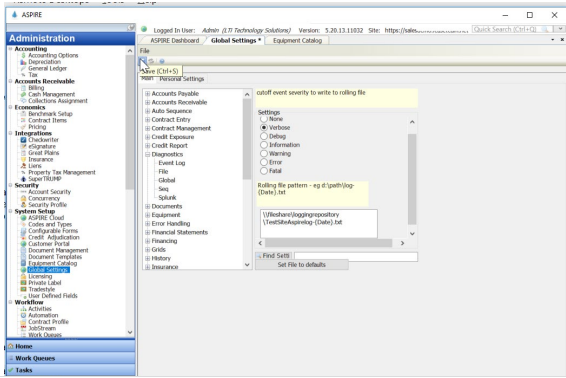Open General Ledger in the sidebar

pos(47,68)
